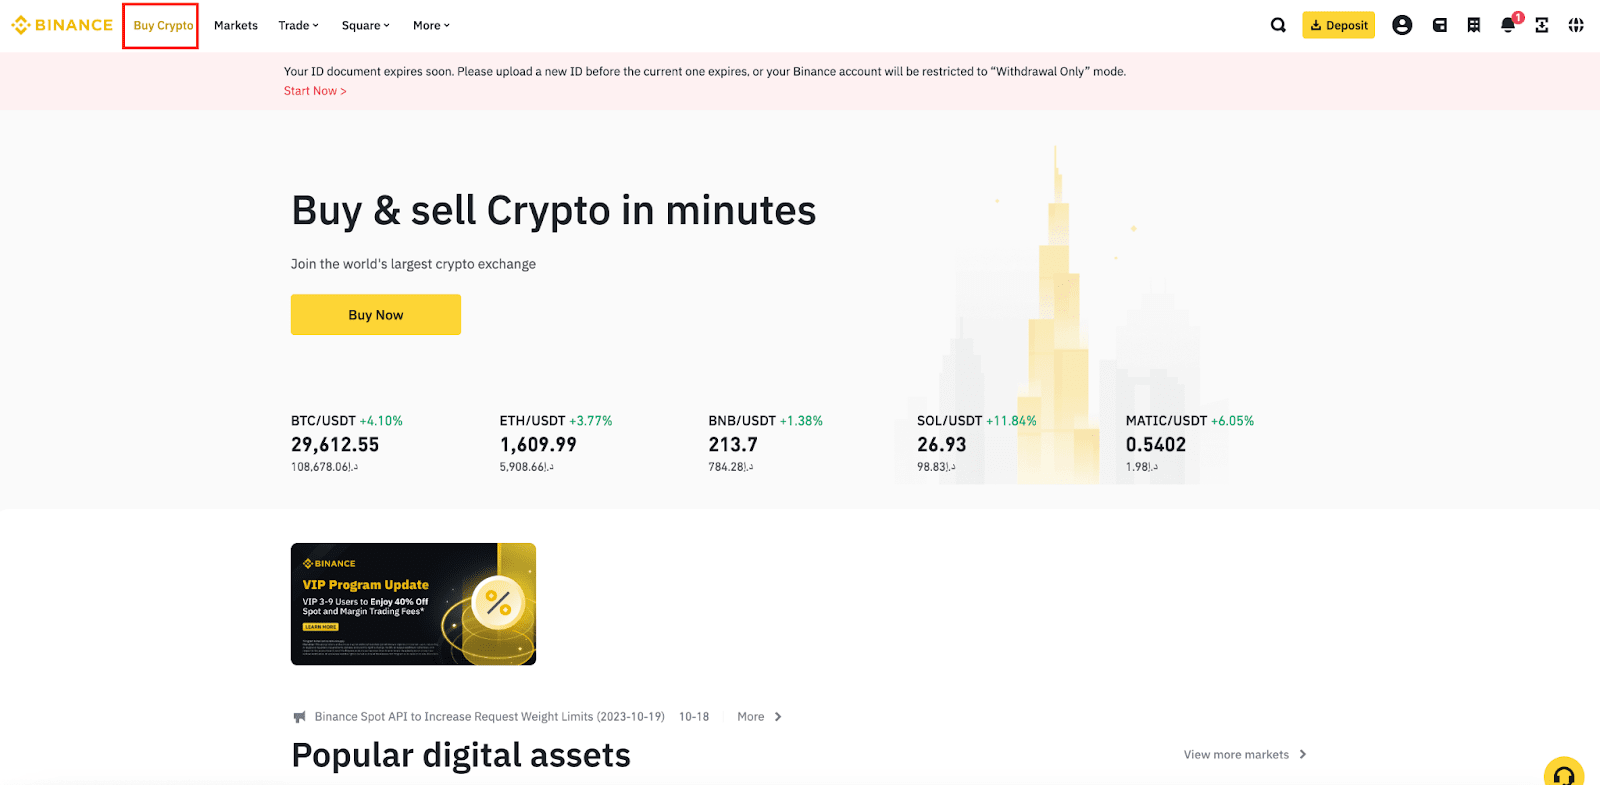Screen dimensions: 1600x785
Task: Open the More navigation dropdown
Action: [x=430, y=25]
